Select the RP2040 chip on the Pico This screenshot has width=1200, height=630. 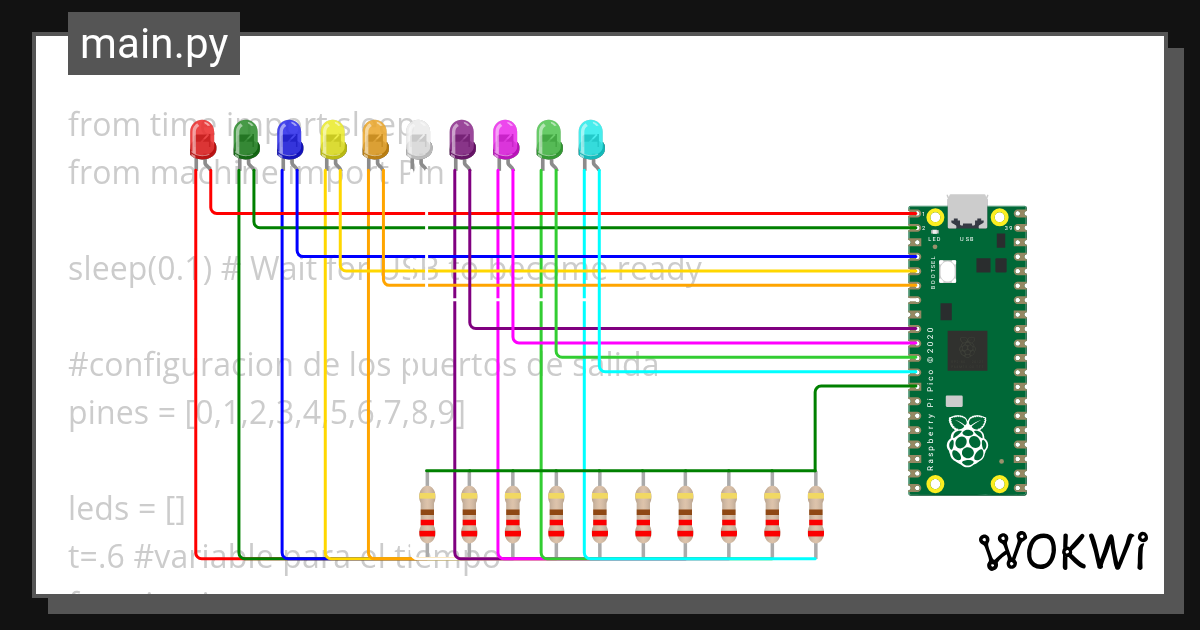coord(967,350)
